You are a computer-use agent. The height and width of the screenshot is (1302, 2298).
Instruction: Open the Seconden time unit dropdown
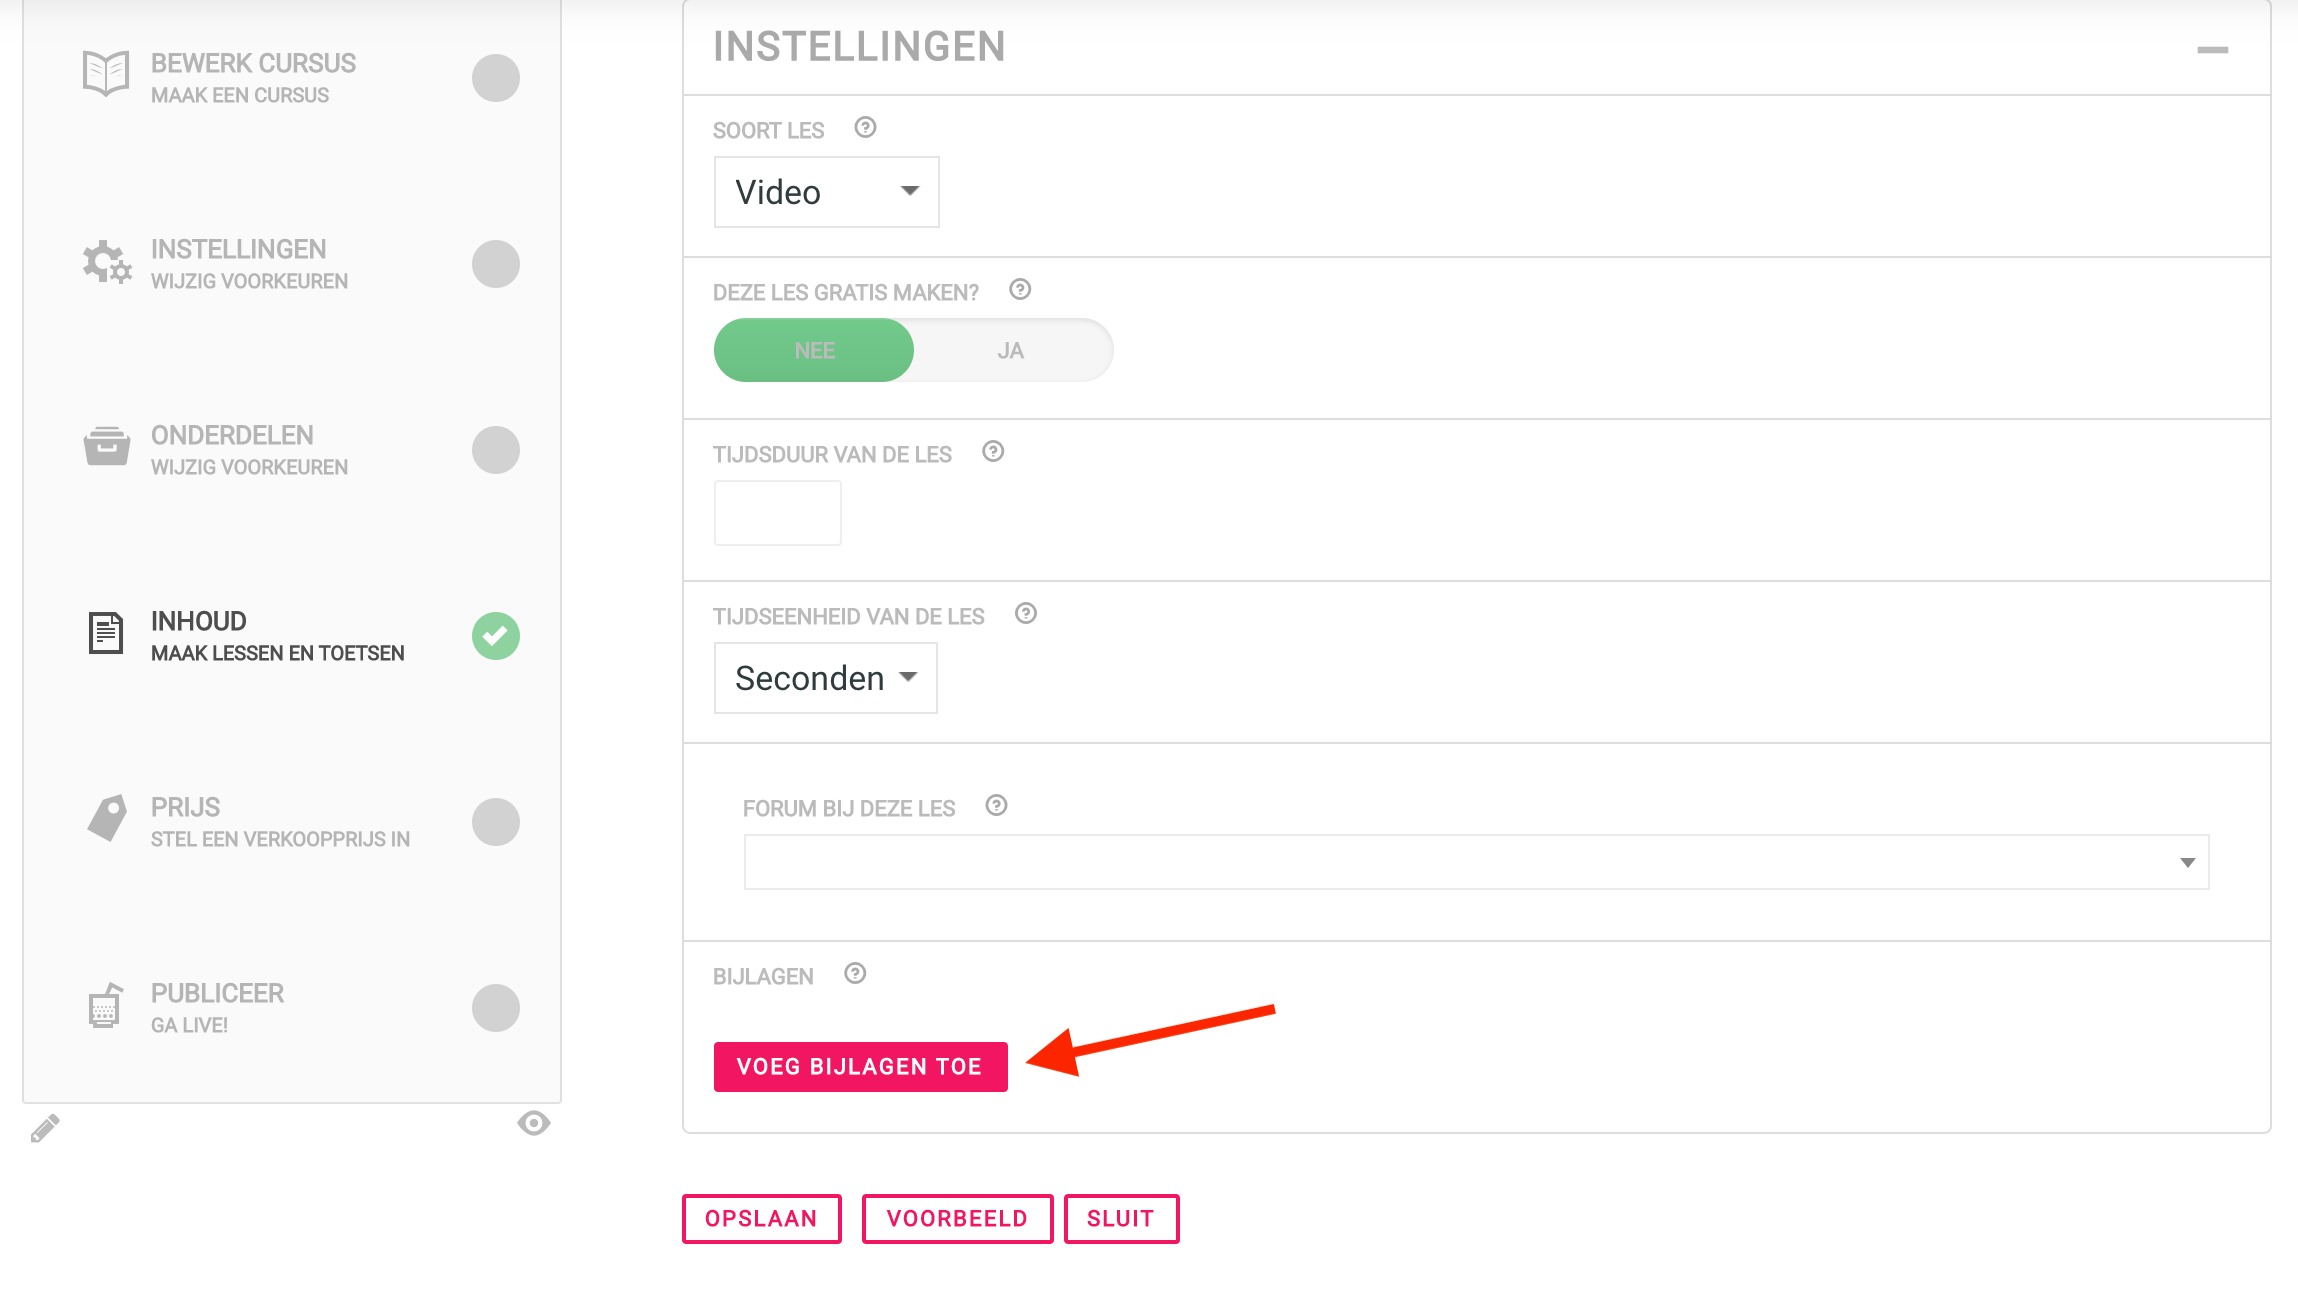(826, 678)
